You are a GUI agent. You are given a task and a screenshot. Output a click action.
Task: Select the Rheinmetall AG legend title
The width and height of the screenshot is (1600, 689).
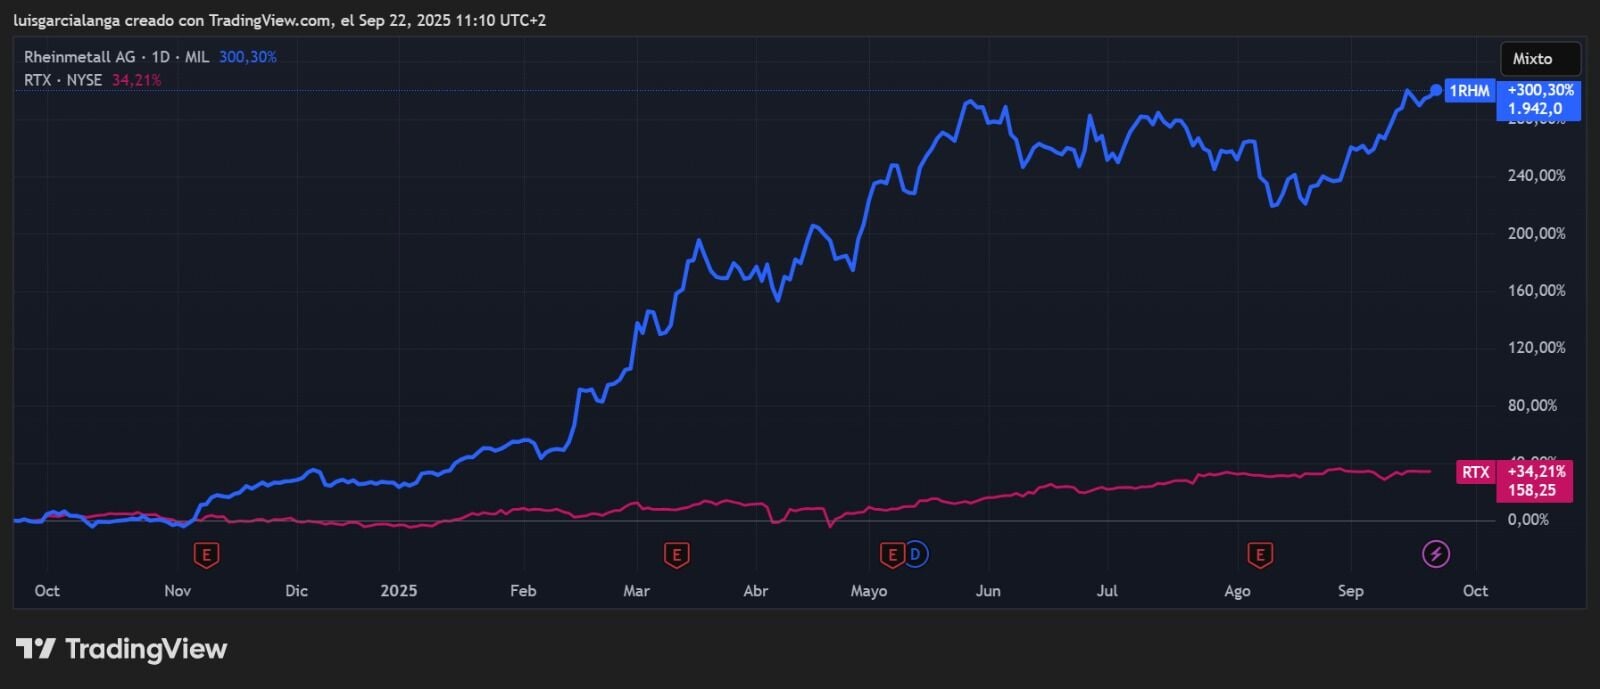pyautogui.click(x=80, y=57)
